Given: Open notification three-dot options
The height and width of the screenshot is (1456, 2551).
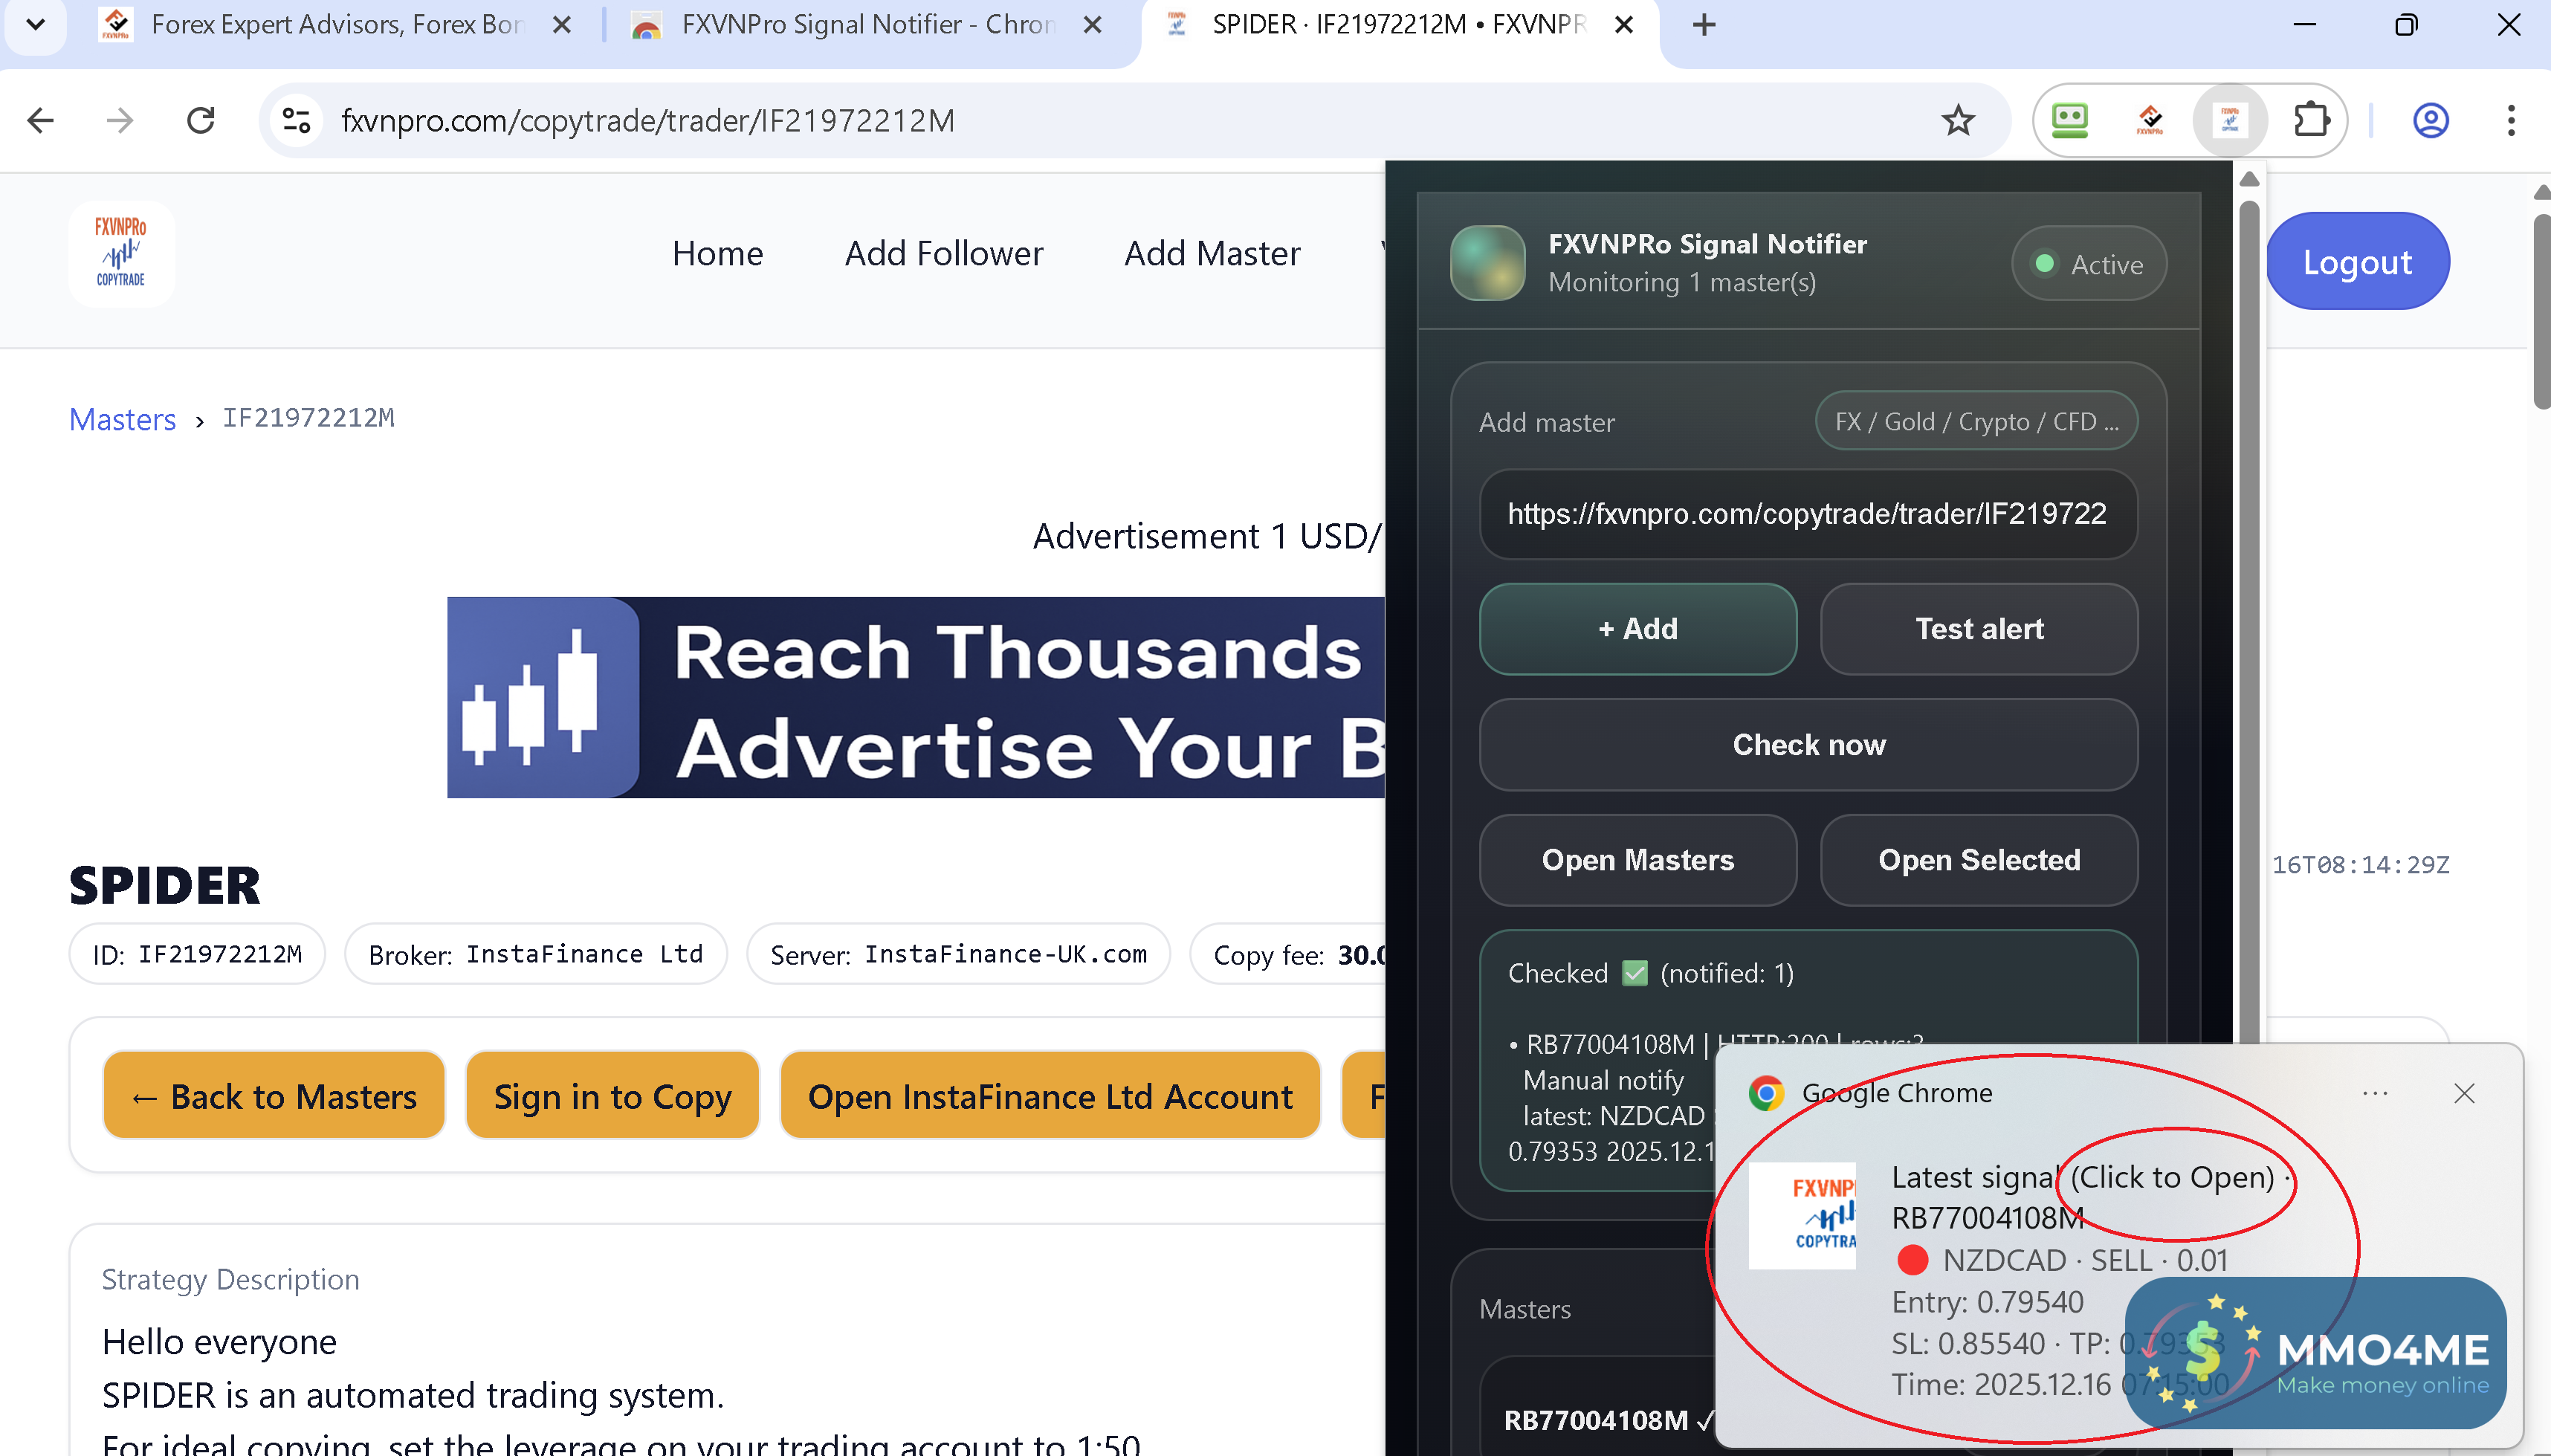Looking at the screenshot, I should click(2375, 1093).
